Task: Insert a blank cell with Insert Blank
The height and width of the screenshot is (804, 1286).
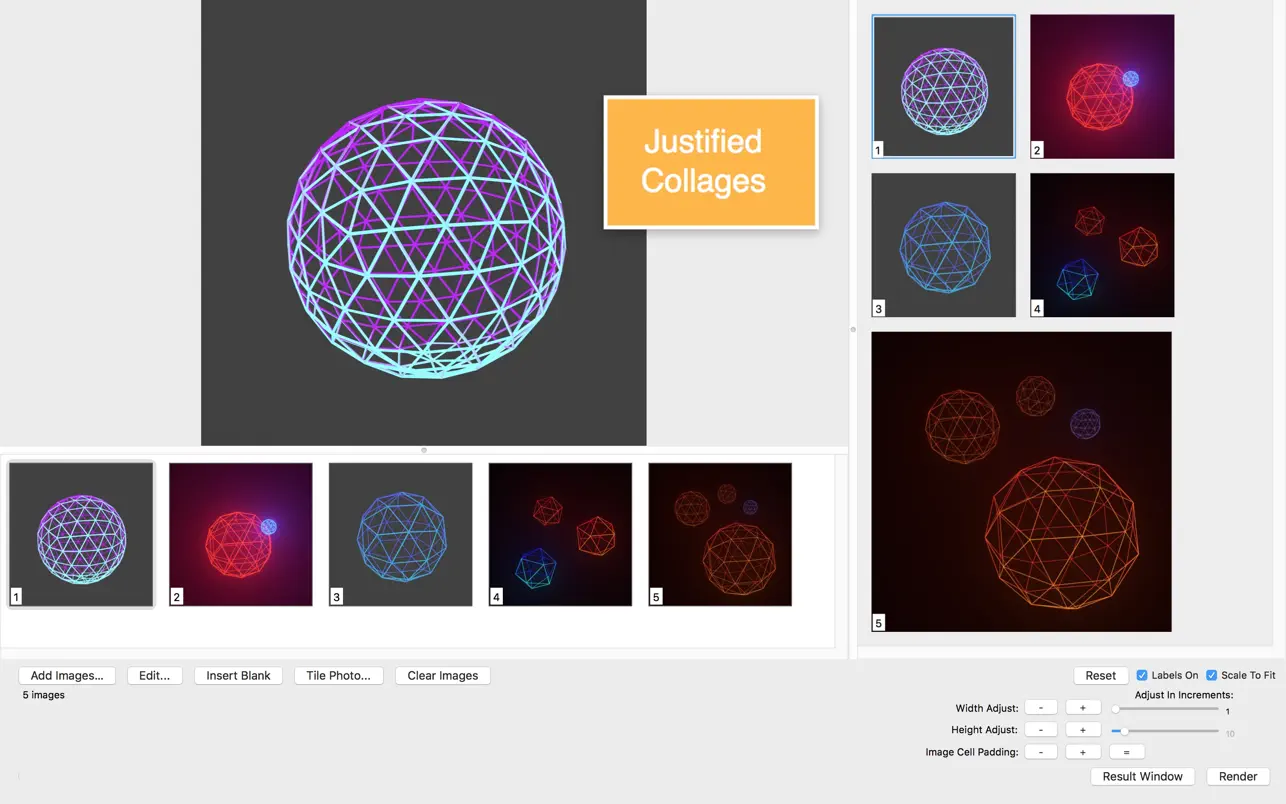Action: (238, 676)
